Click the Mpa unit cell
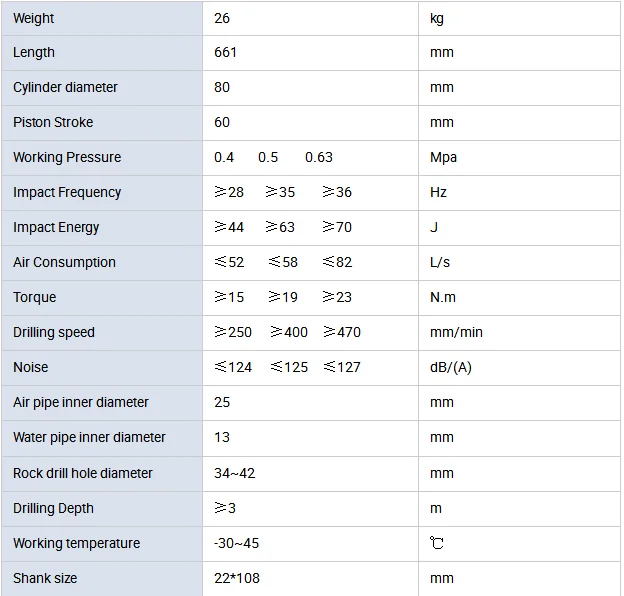This screenshot has height=596, width=624. [x=442, y=157]
